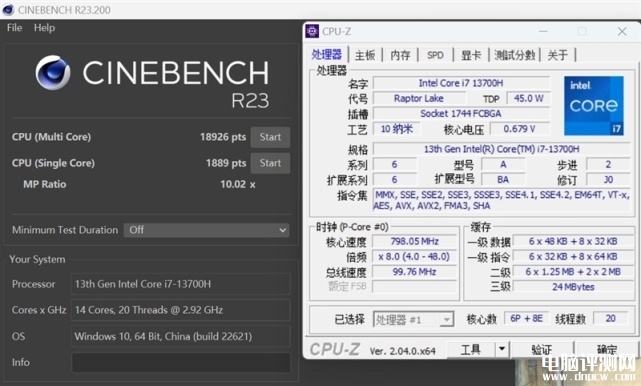
Task: Click the 确定 button in CPU-Z
Action: (607, 350)
